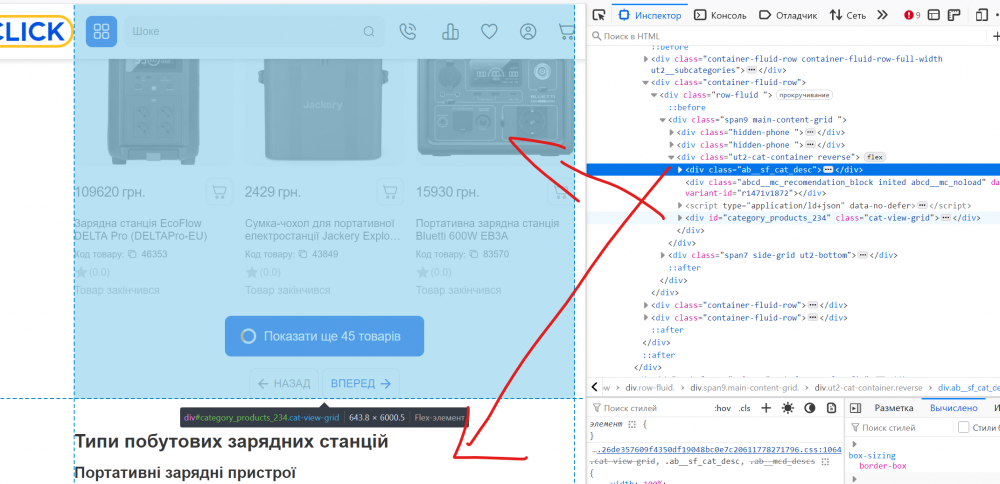Copy product code 83570 icon
Screen dimensions: 1000x484
coord(474,254)
